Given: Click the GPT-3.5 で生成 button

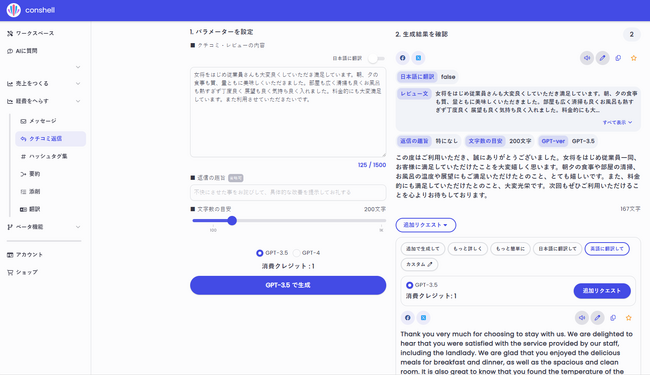Looking at the screenshot, I should [x=288, y=285].
